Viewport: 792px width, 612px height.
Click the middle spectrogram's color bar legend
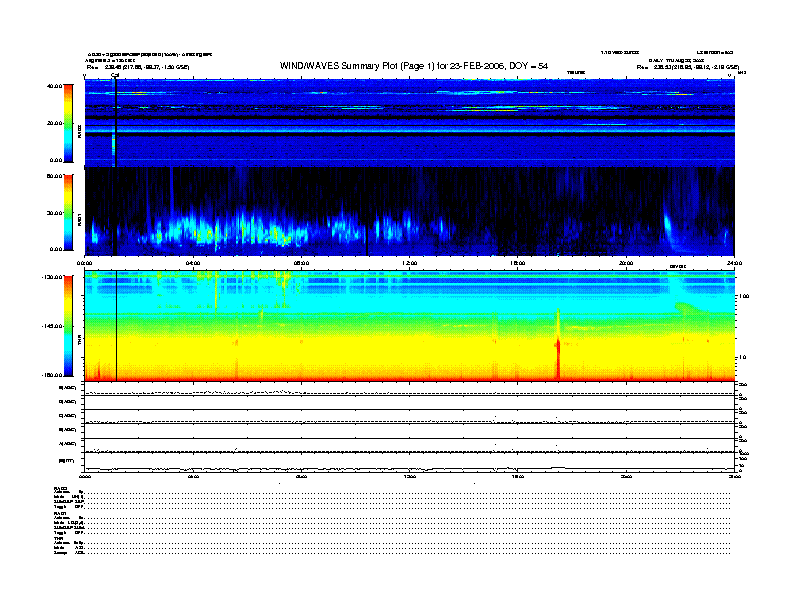click(x=68, y=212)
